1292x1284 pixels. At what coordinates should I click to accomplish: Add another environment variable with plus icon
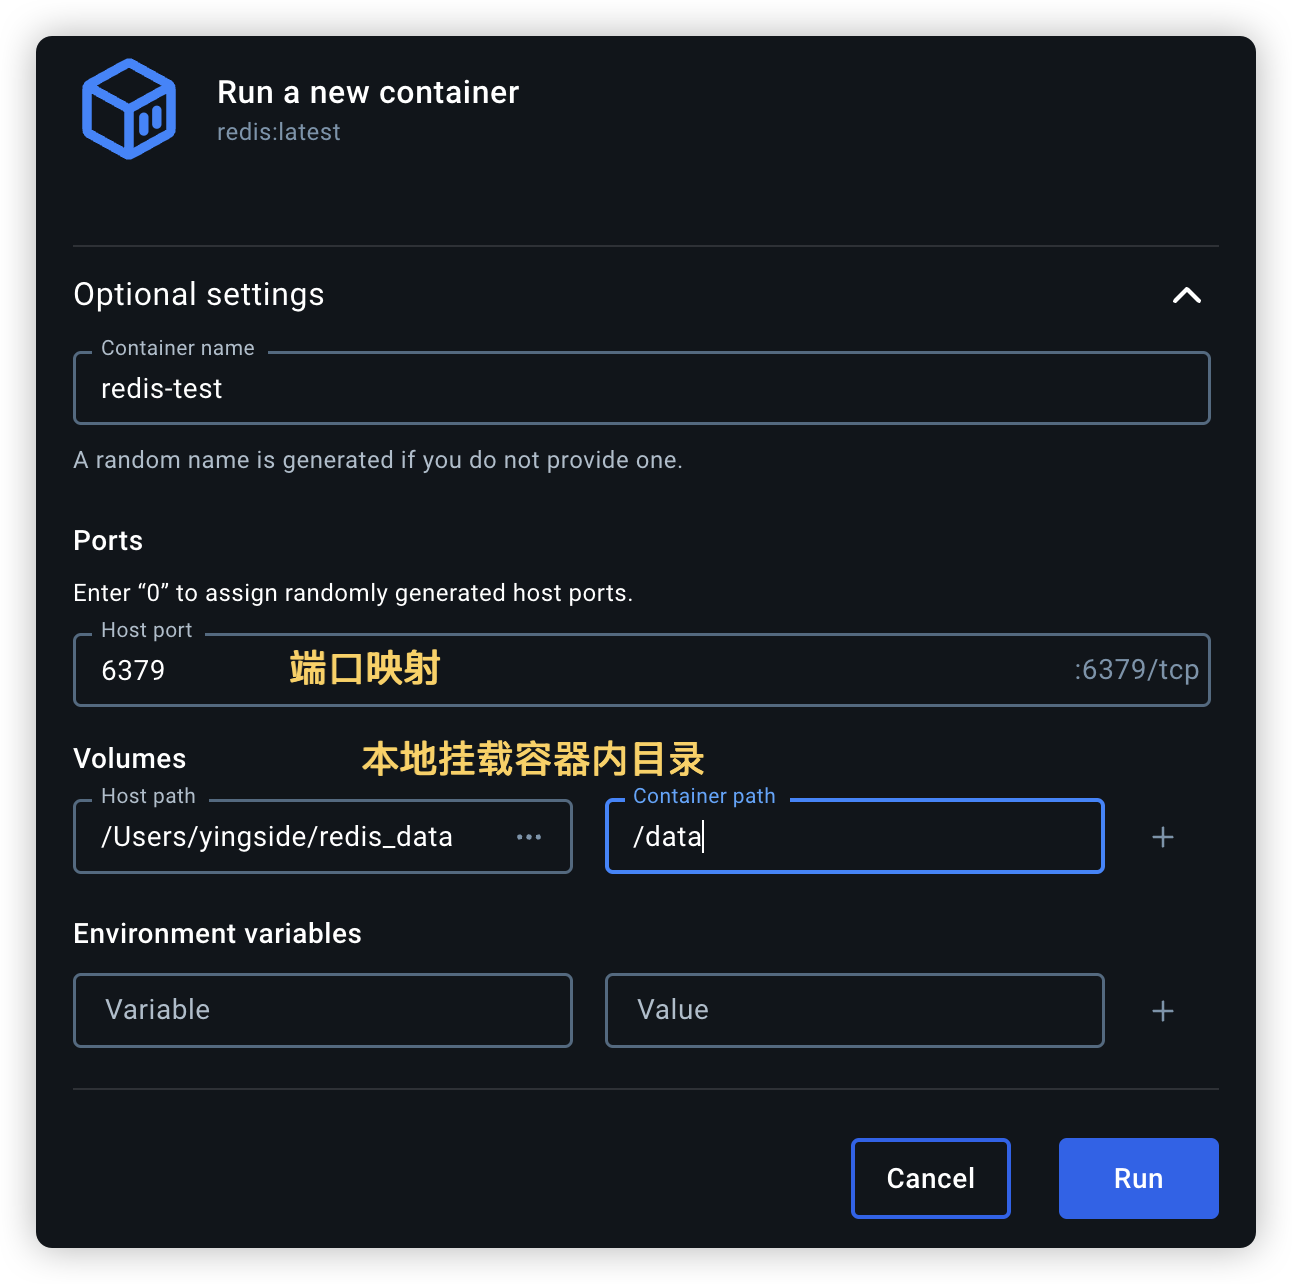[1162, 1011]
